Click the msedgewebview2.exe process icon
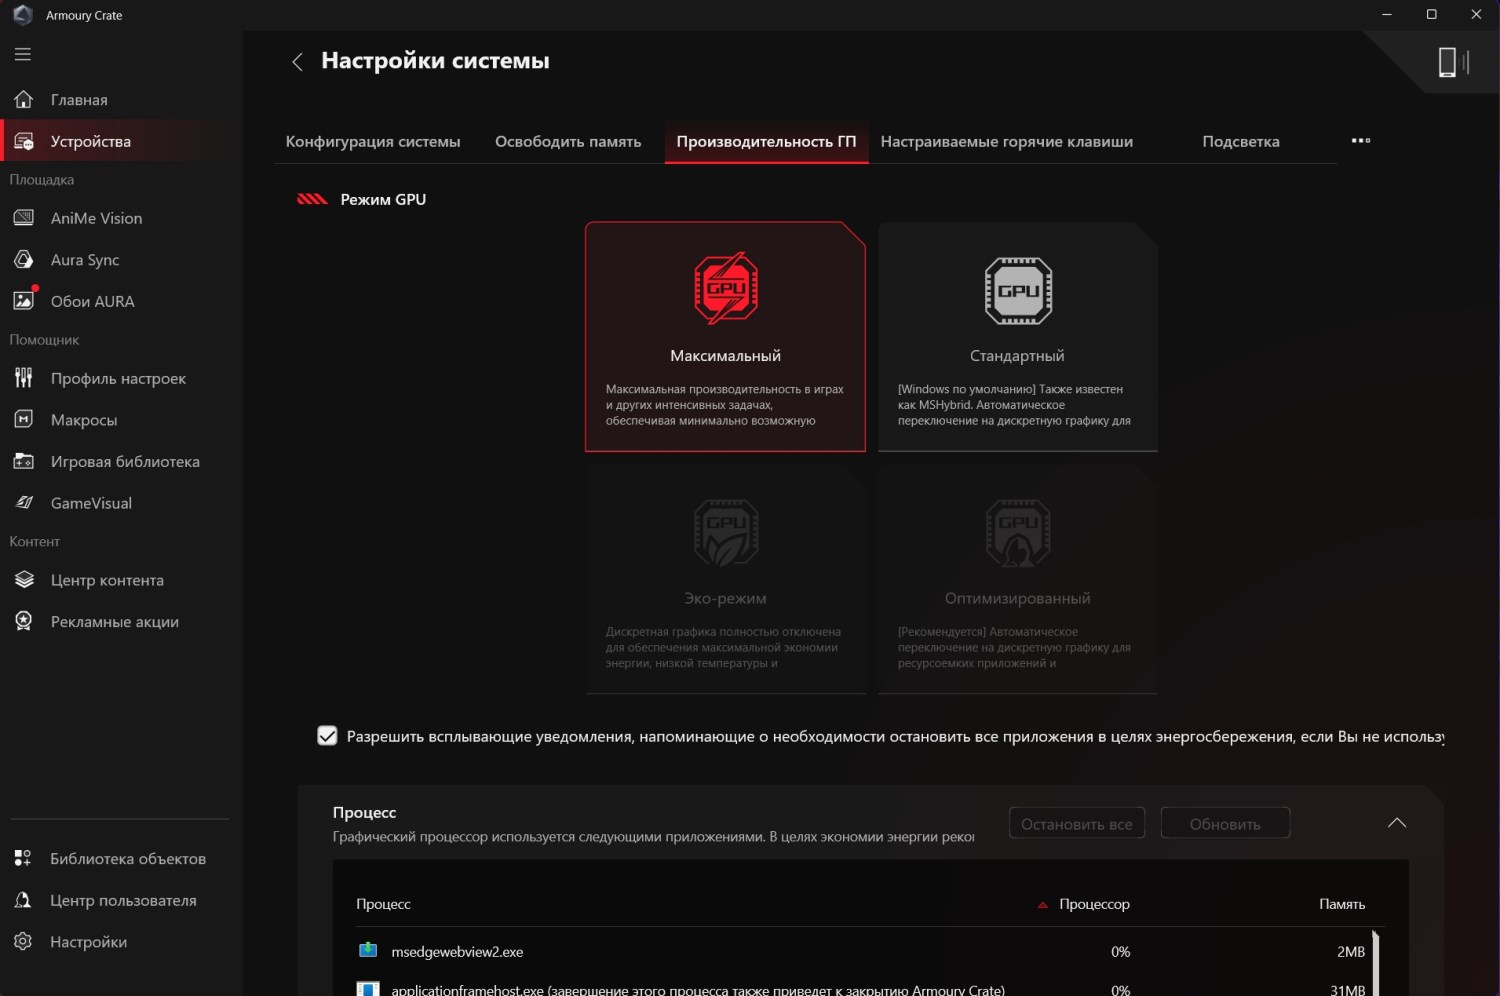 (x=368, y=950)
